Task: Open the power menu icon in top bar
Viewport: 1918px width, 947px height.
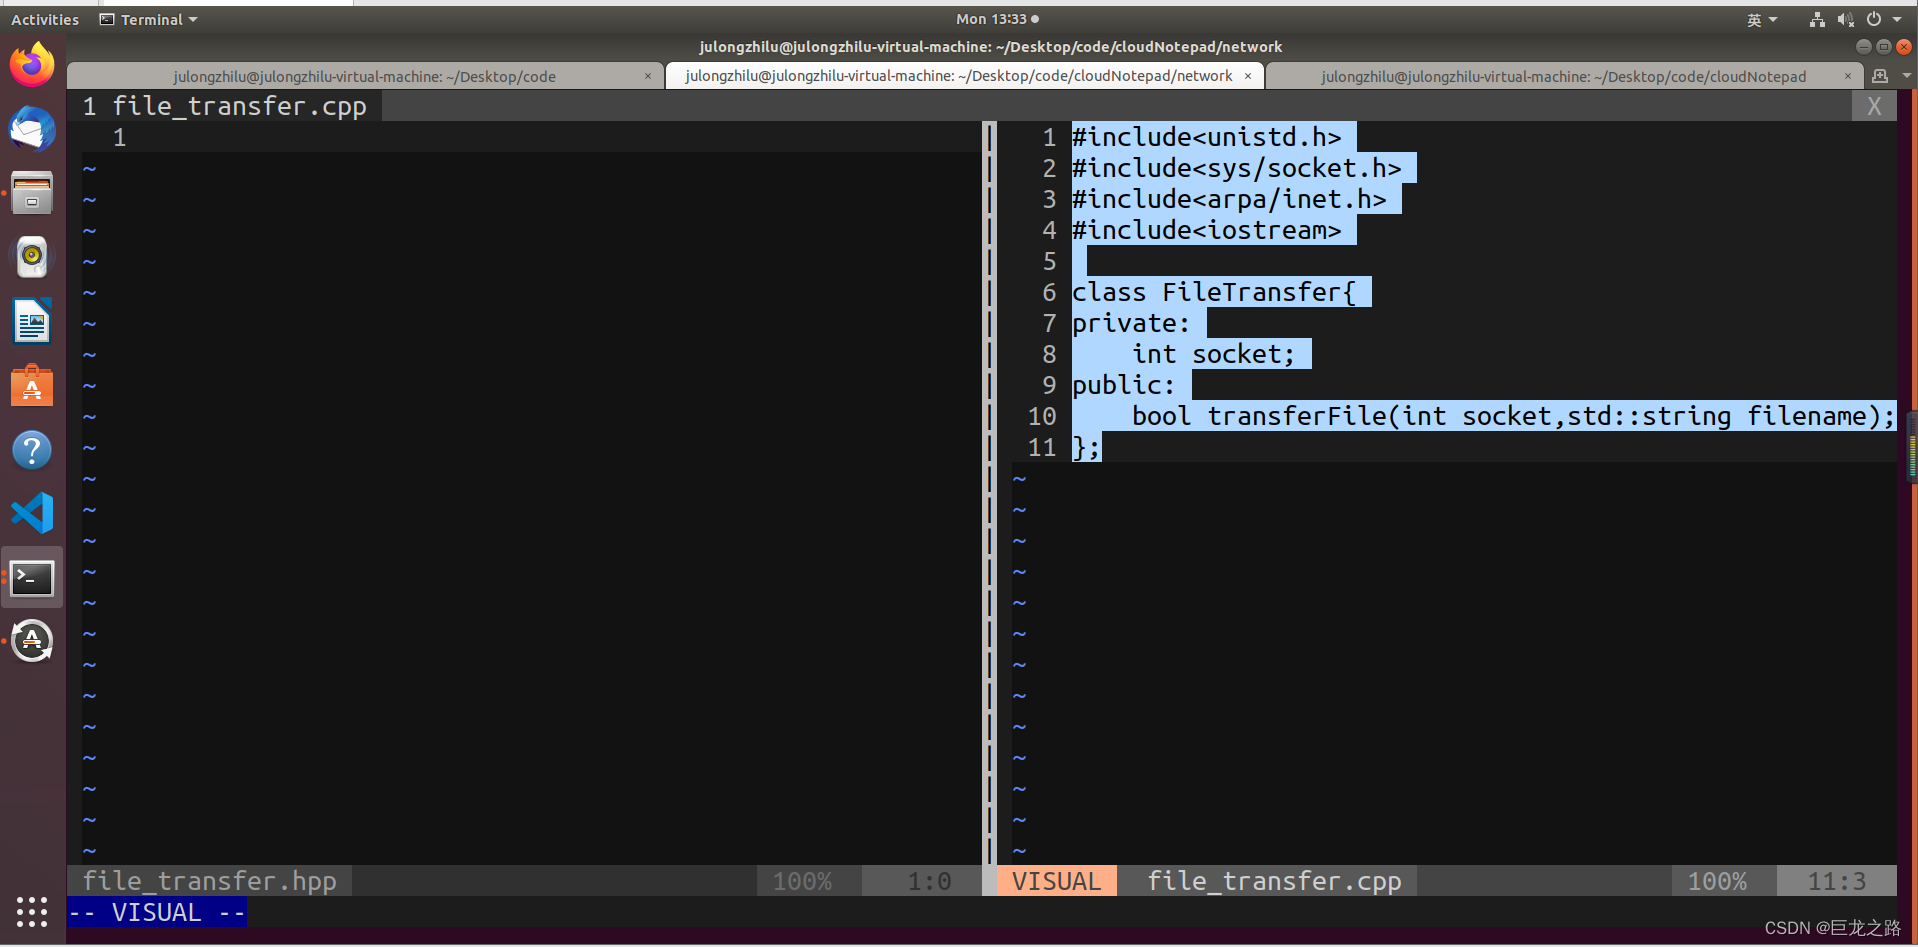Action: (x=1873, y=19)
